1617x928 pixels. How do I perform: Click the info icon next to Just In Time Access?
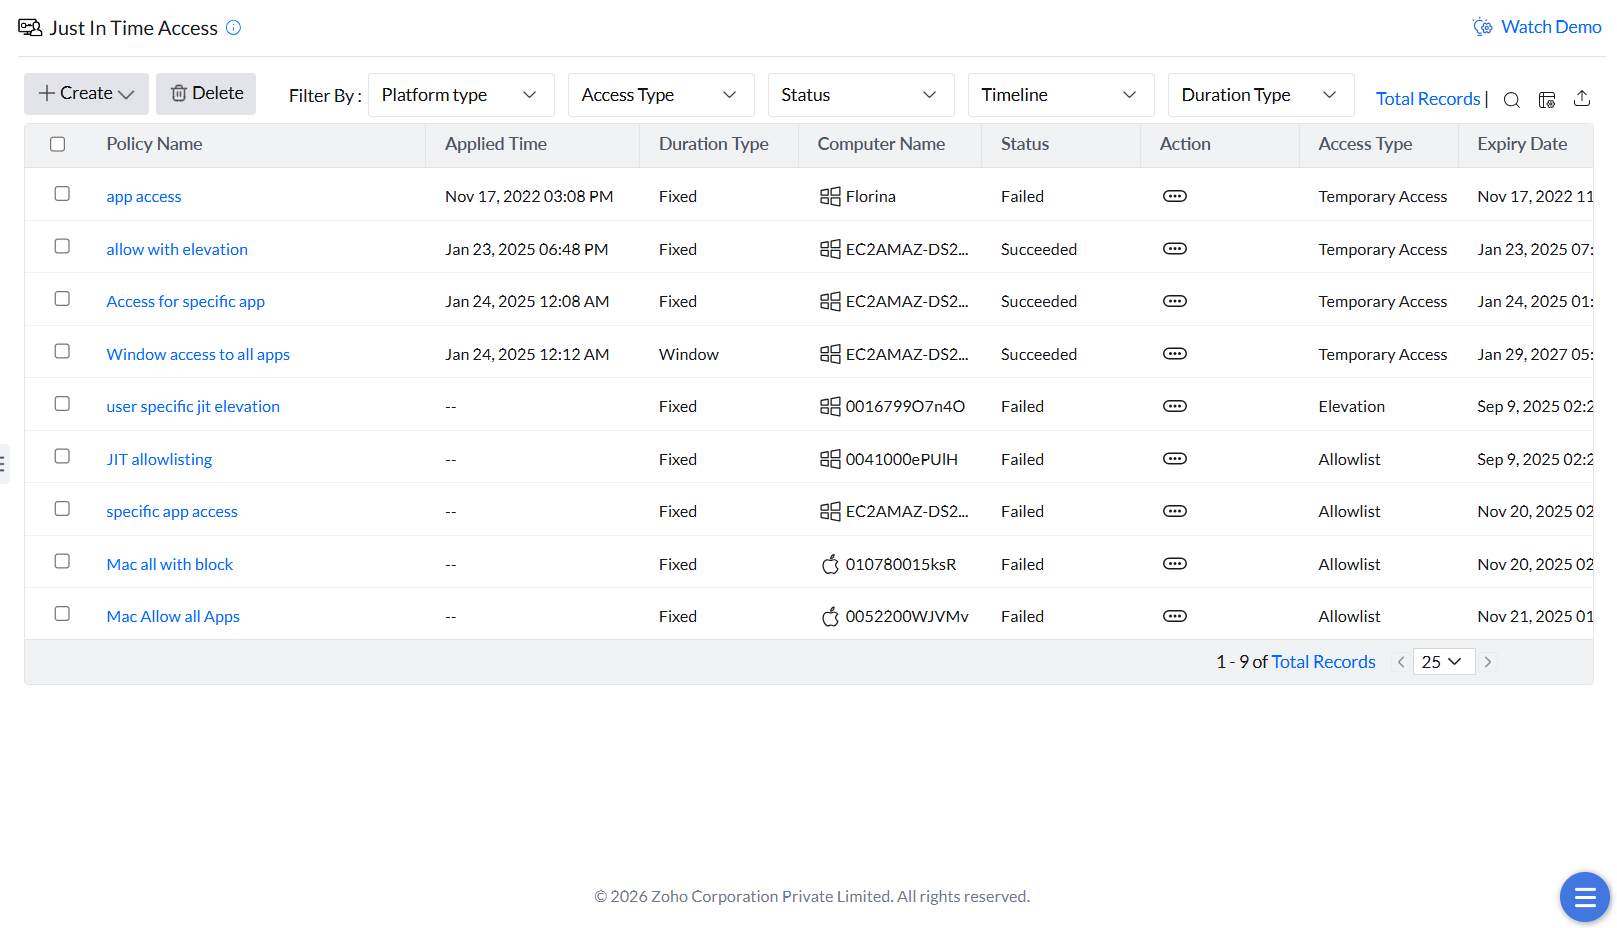click(x=234, y=28)
